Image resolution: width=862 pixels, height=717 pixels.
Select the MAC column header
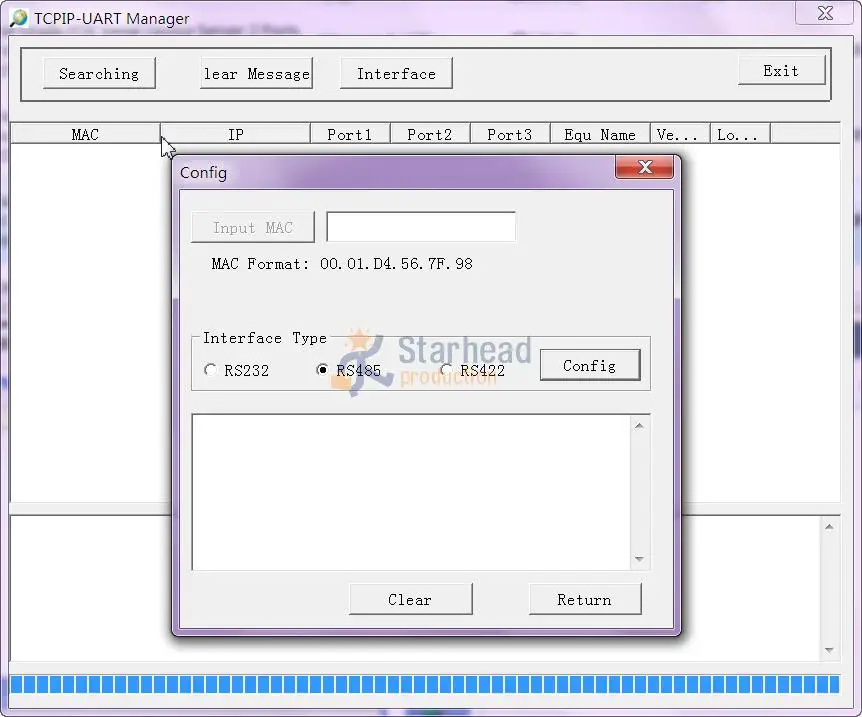pos(86,134)
